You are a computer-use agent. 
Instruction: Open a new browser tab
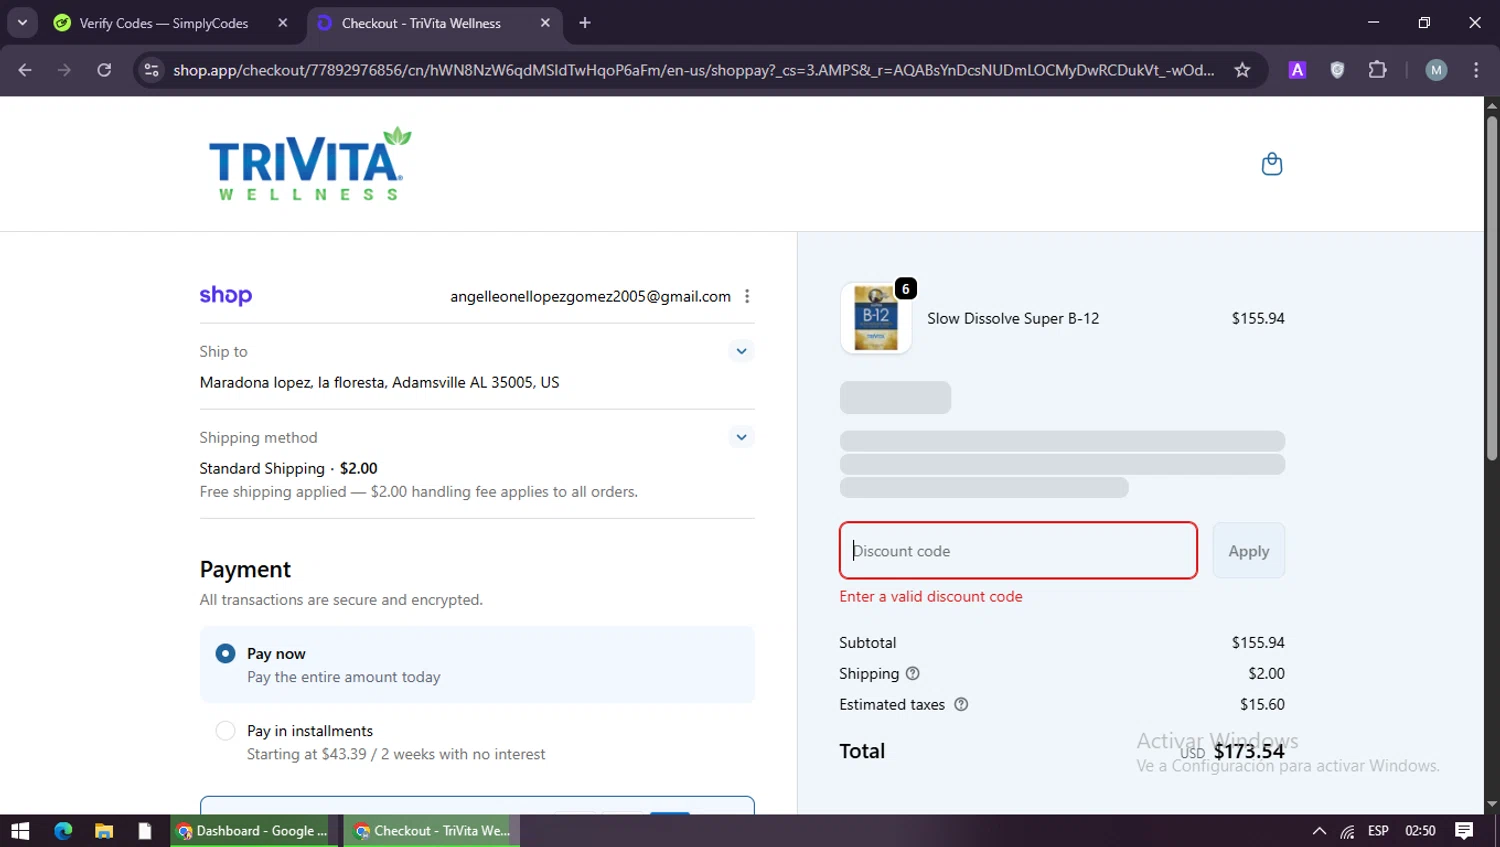pyautogui.click(x=585, y=23)
